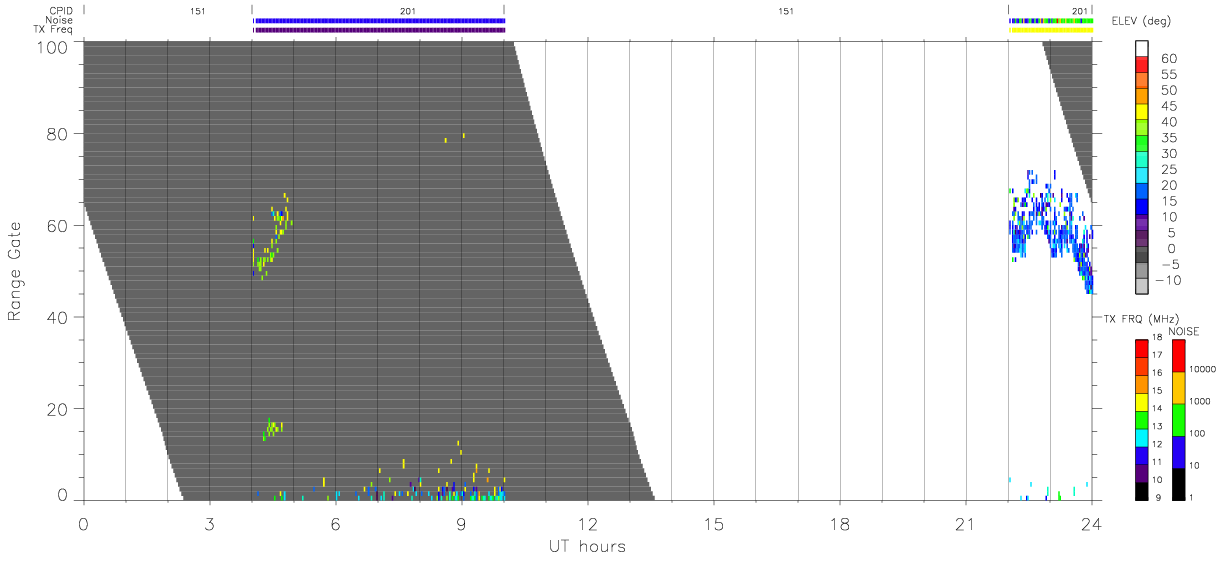The width and height of the screenshot is (1228, 567).
Task: Click the "80" tick on Range Gate axis
Action: tap(58, 133)
